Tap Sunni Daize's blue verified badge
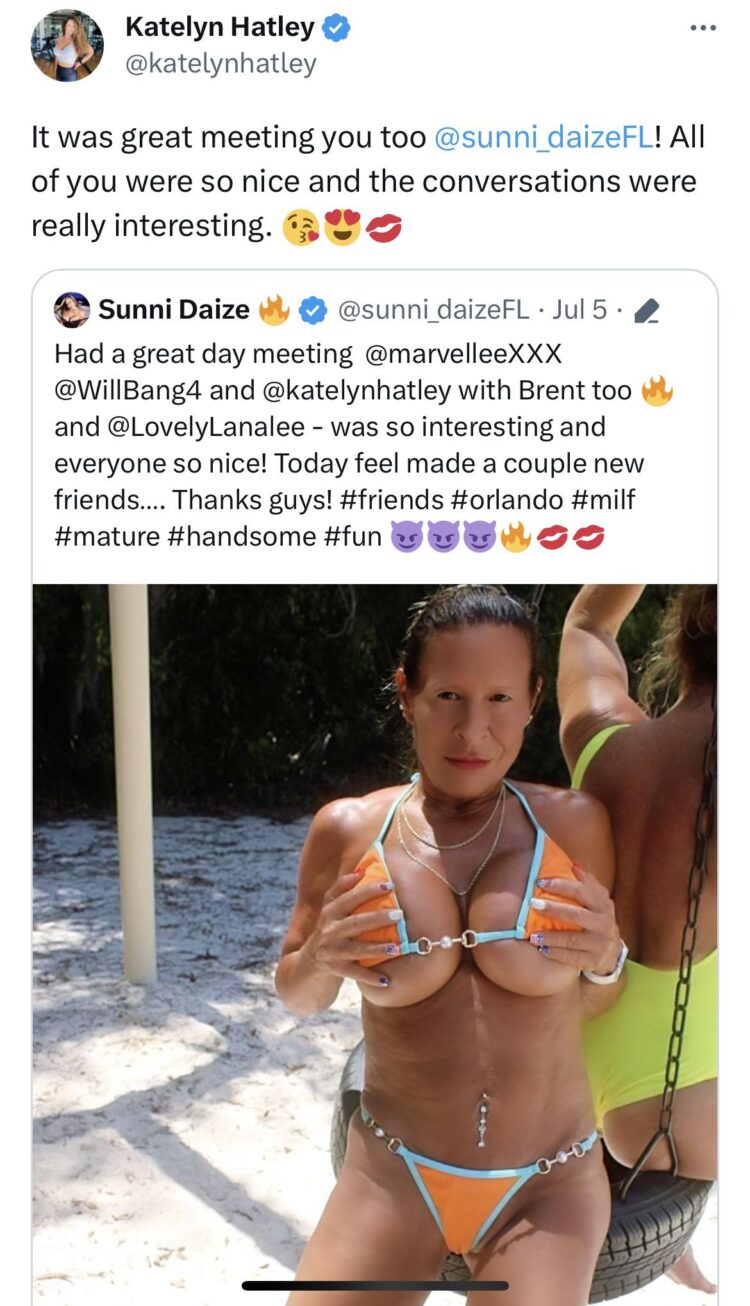This screenshot has height=1306, width=750. point(313,311)
